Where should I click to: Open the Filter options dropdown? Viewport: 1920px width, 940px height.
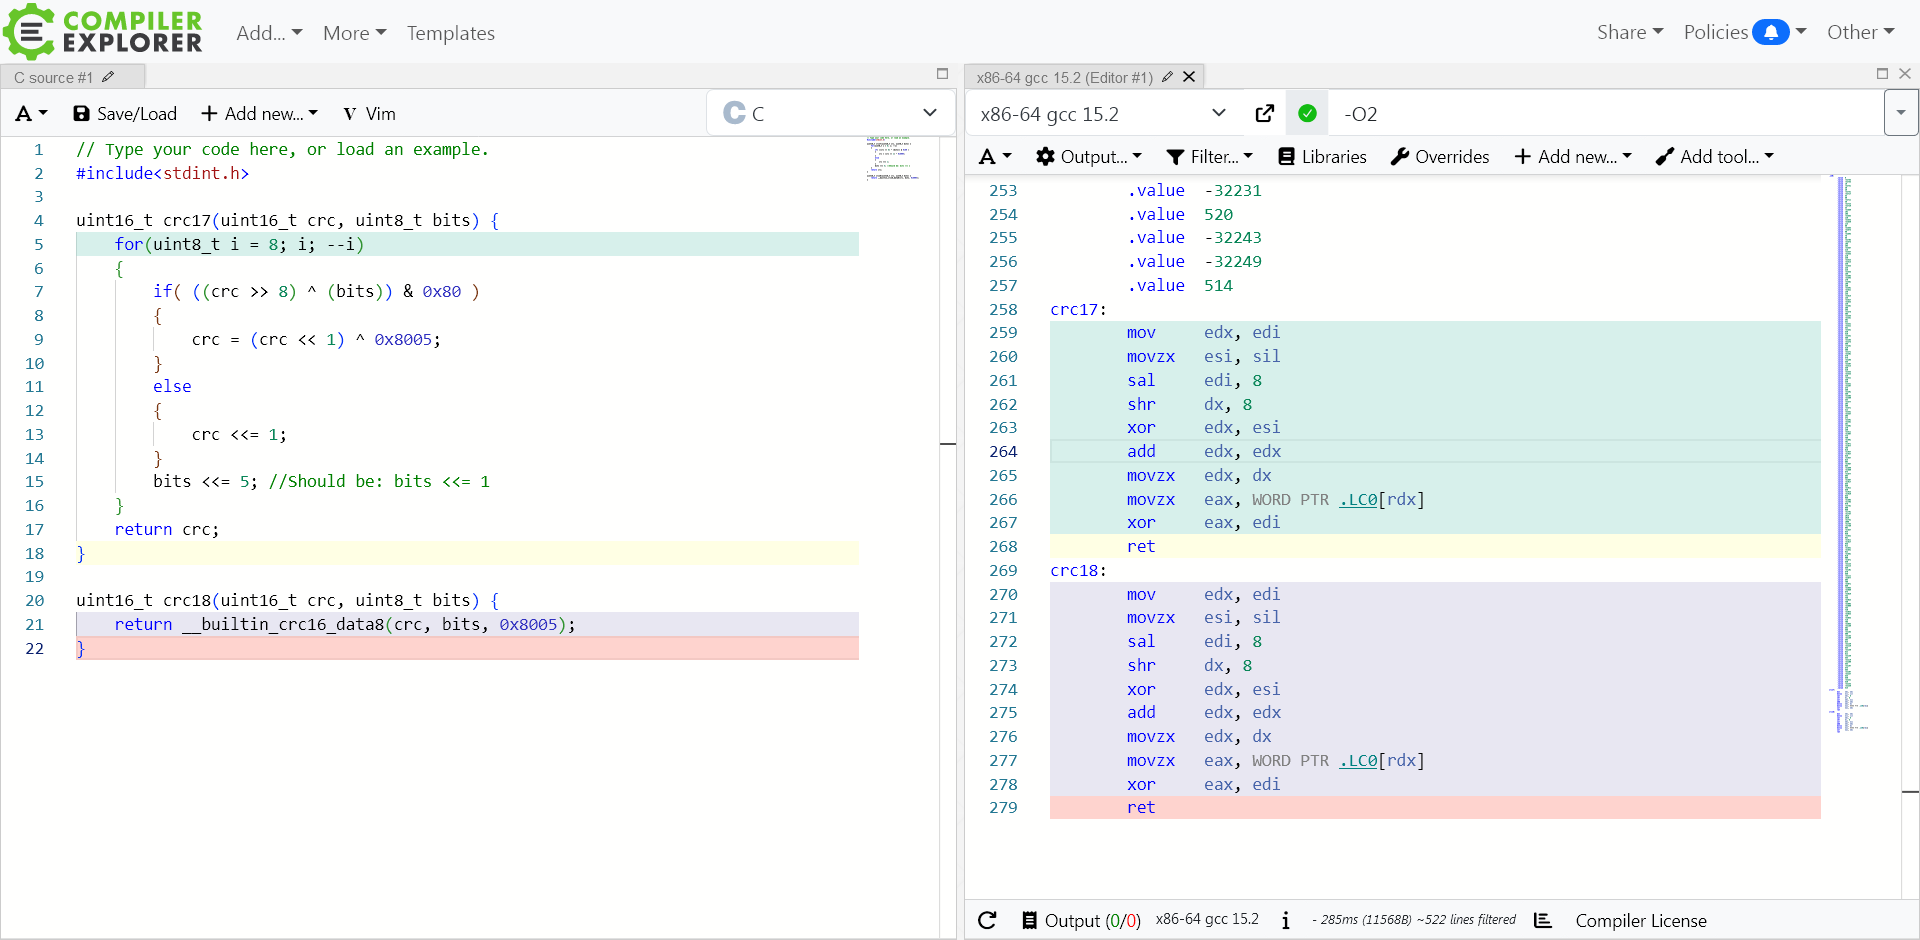(1209, 157)
